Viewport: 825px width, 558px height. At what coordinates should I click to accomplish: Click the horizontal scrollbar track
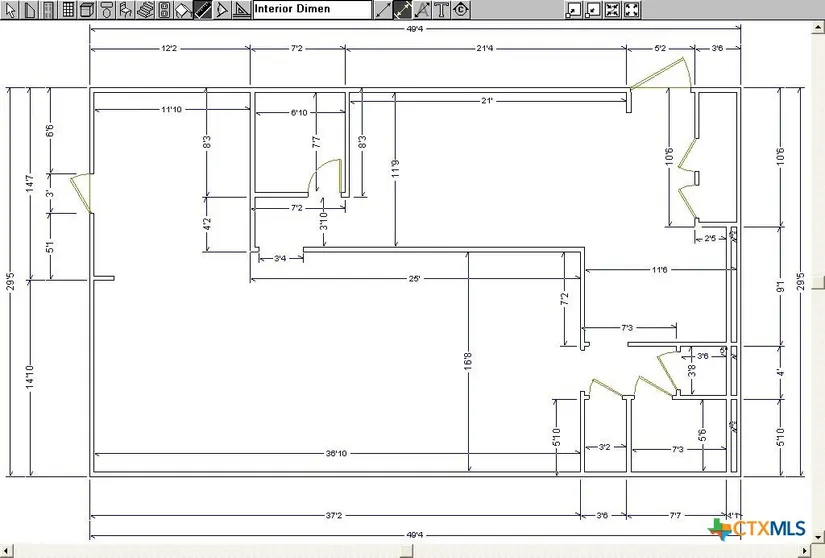400,551
